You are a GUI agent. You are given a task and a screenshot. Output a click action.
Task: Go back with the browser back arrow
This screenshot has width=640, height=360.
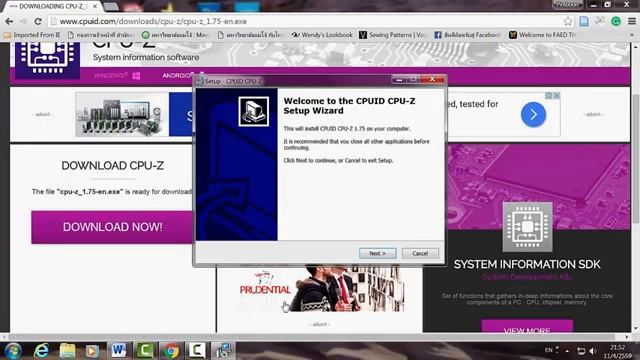(x=9, y=21)
